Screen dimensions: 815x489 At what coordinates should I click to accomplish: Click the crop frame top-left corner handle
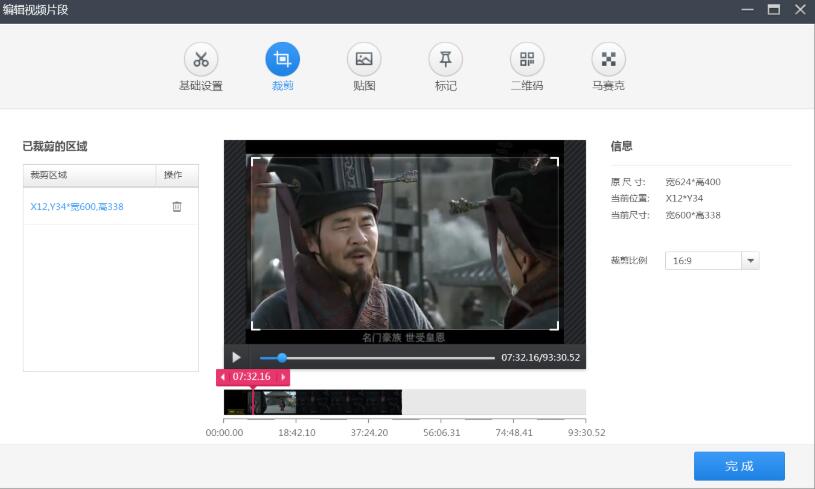click(255, 162)
